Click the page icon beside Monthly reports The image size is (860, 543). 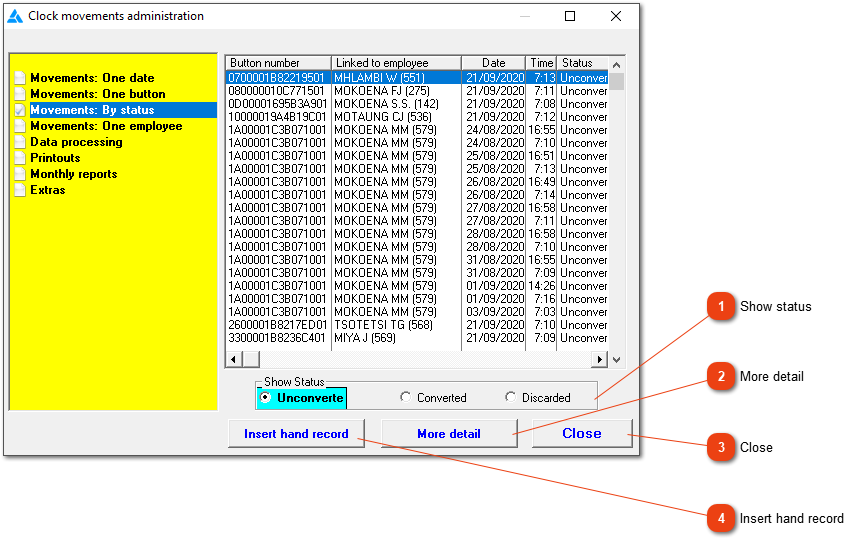(x=20, y=174)
